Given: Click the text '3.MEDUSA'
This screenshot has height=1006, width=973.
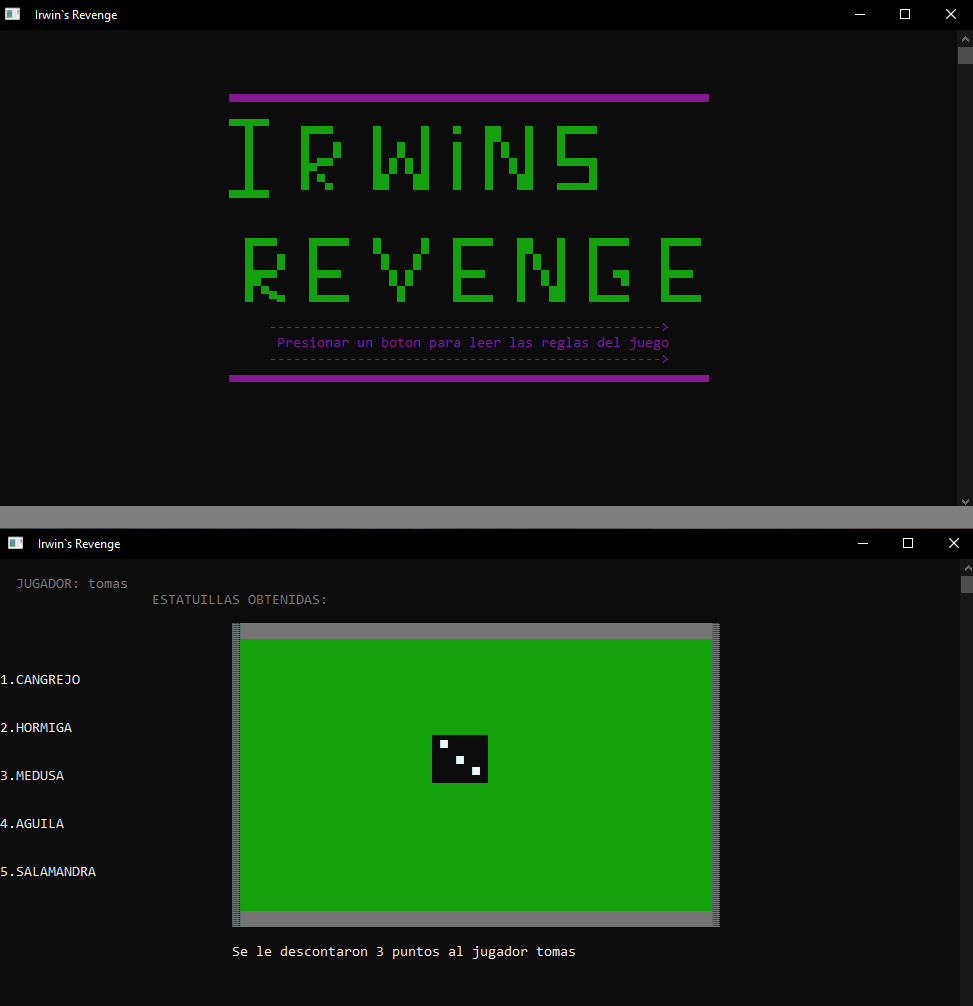Looking at the screenshot, I should (32, 776).
